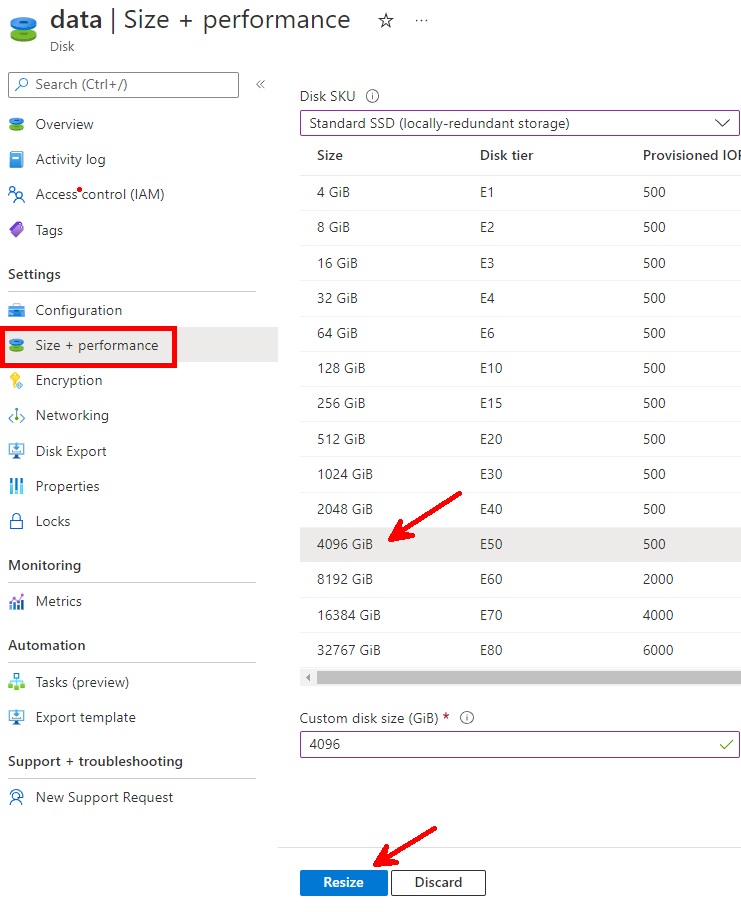
Task: Select the 64 GiB size row
Action: coord(520,333)
